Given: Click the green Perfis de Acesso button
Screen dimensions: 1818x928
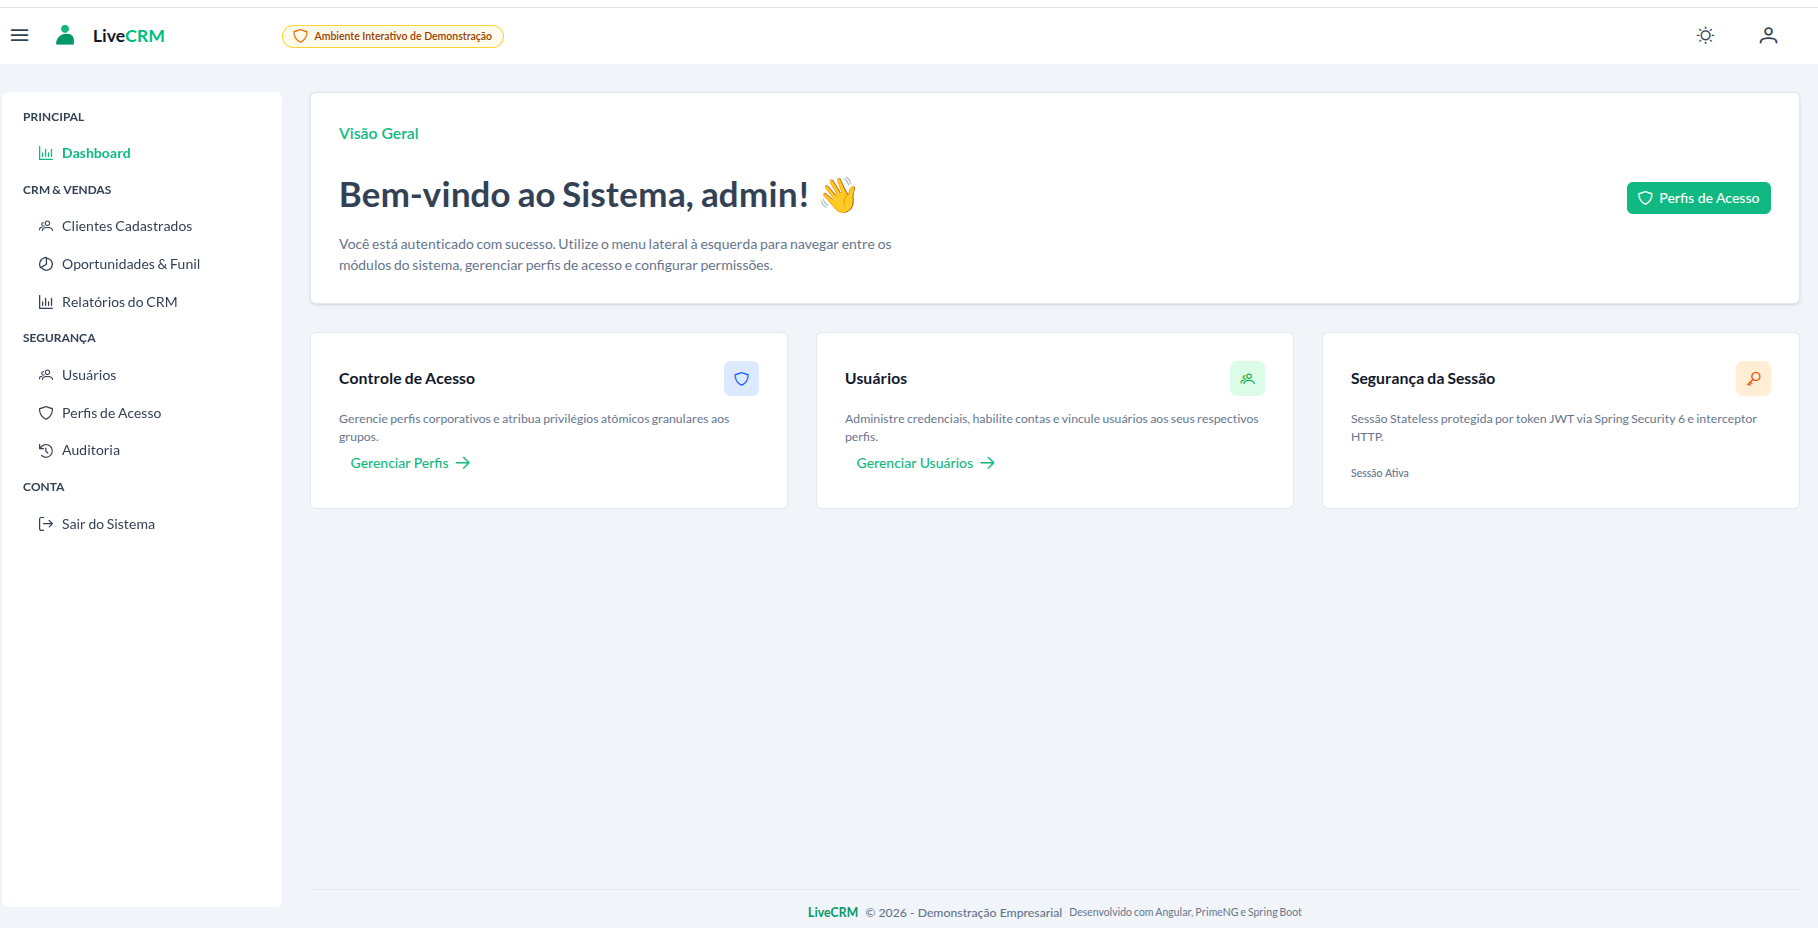Looking at the screenshot, I should pos(1698,198).
